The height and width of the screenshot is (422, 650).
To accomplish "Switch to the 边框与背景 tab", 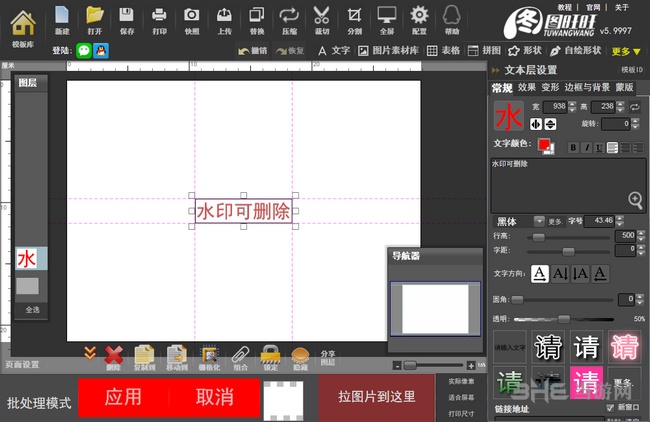I will point(587,87).
